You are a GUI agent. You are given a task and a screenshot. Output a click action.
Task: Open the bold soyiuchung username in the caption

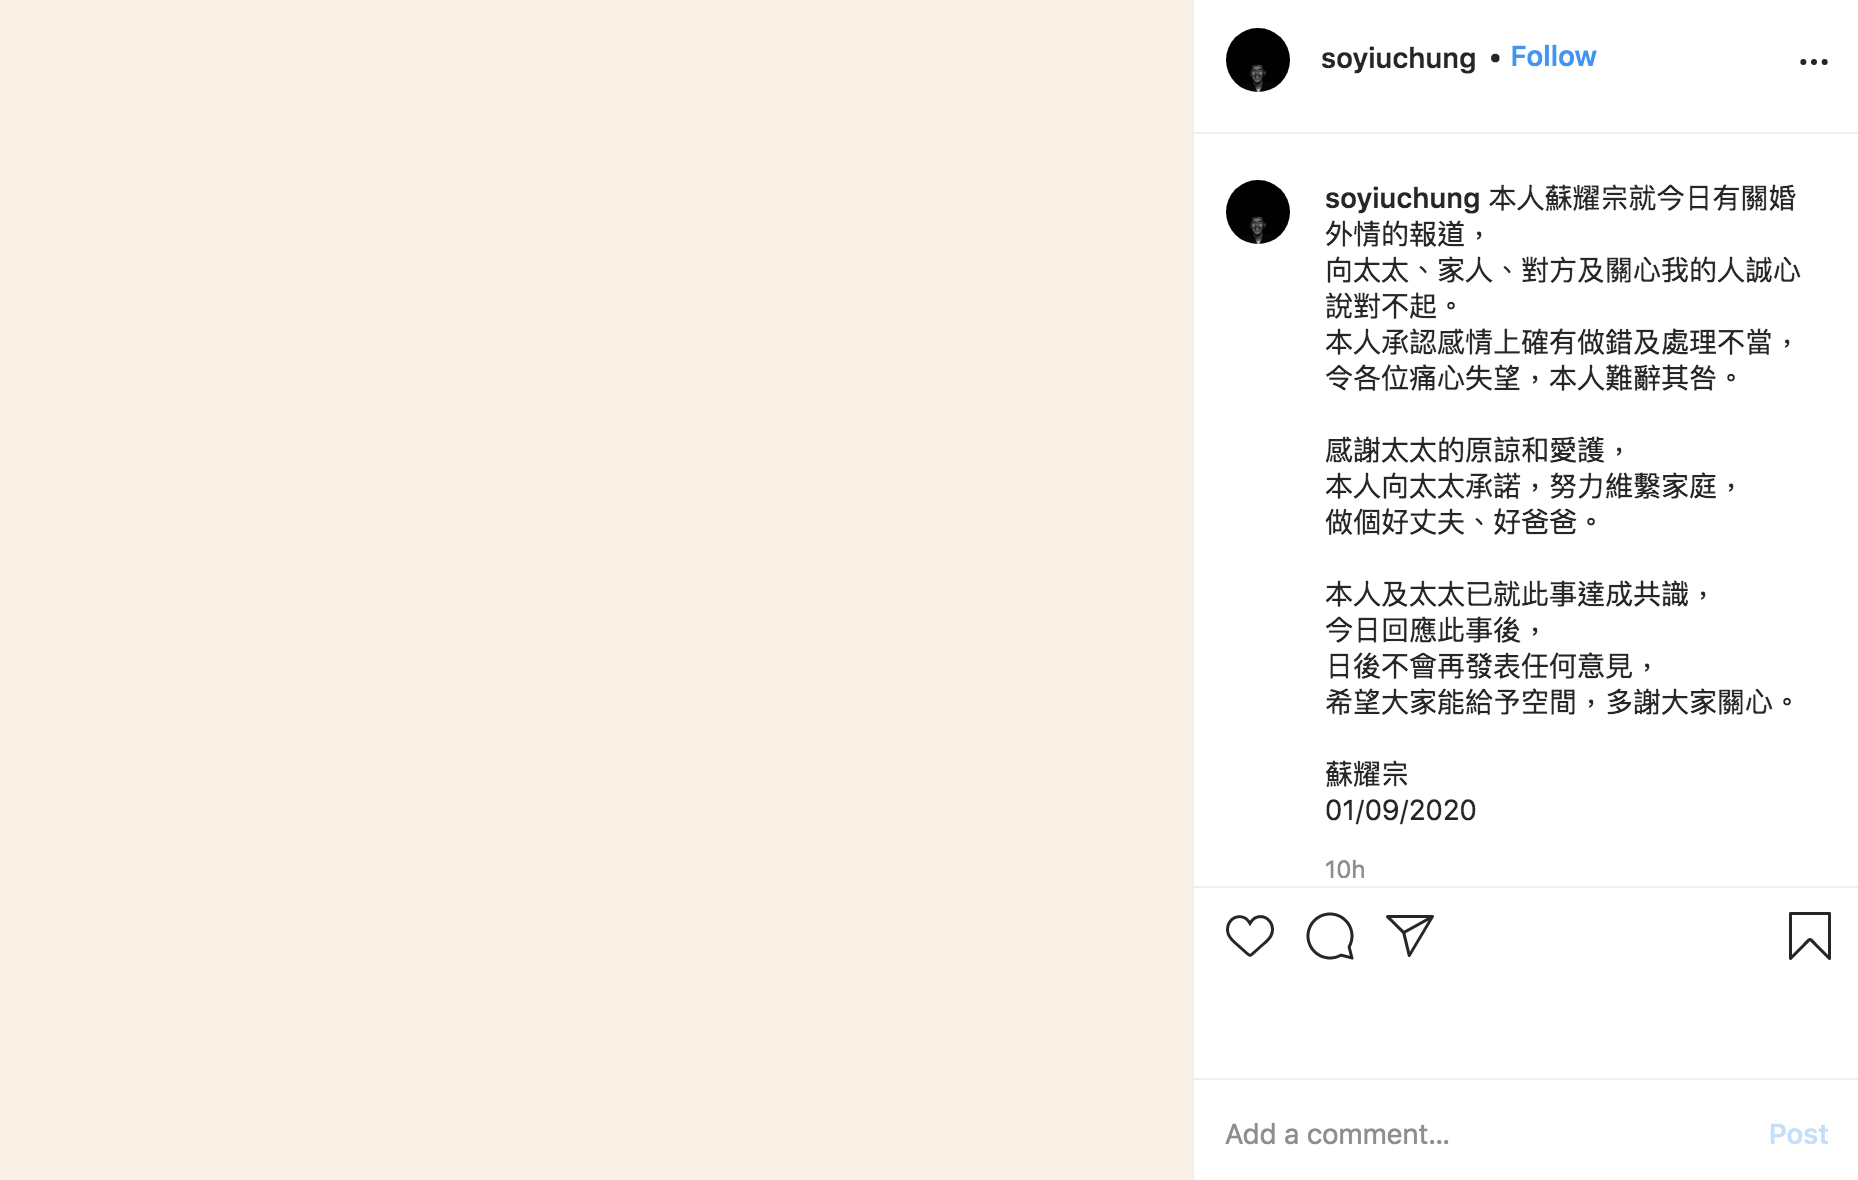(1402, 198)
